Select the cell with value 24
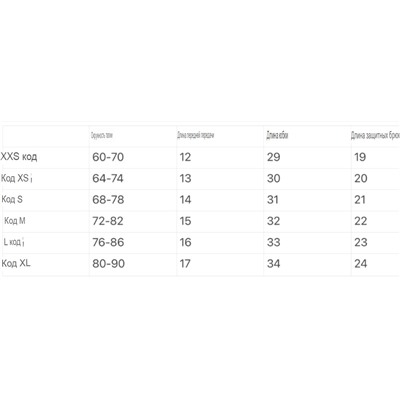400x400 pixels. pos(361,264)
